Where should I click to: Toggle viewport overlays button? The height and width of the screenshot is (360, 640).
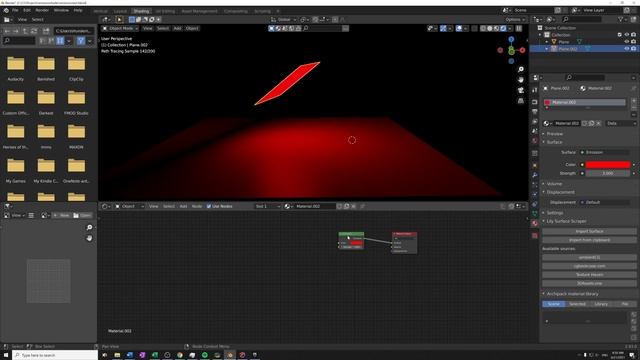(x=459, y=29)
